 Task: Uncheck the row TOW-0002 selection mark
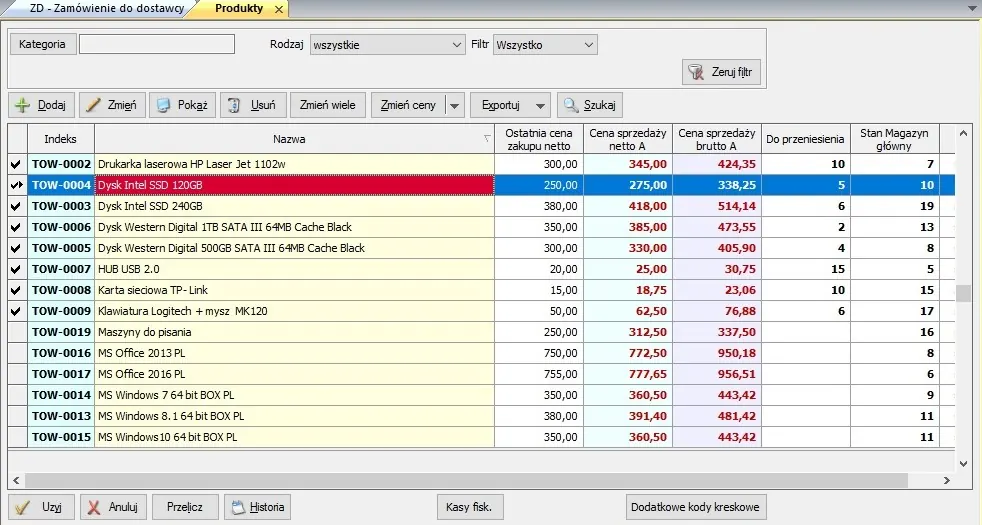17,164
